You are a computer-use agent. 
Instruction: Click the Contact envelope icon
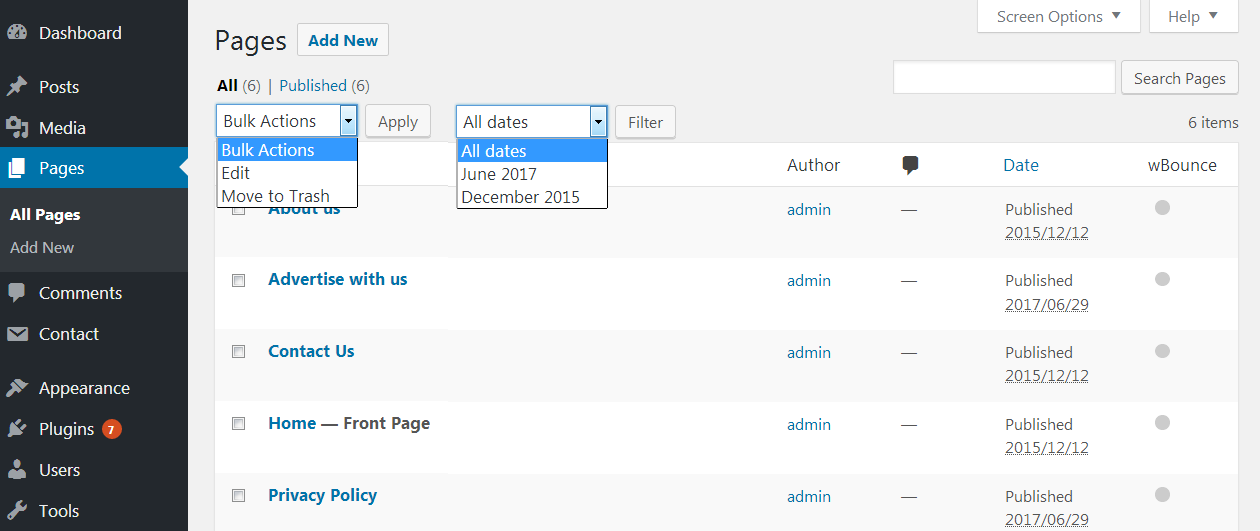tap(17, 334)
